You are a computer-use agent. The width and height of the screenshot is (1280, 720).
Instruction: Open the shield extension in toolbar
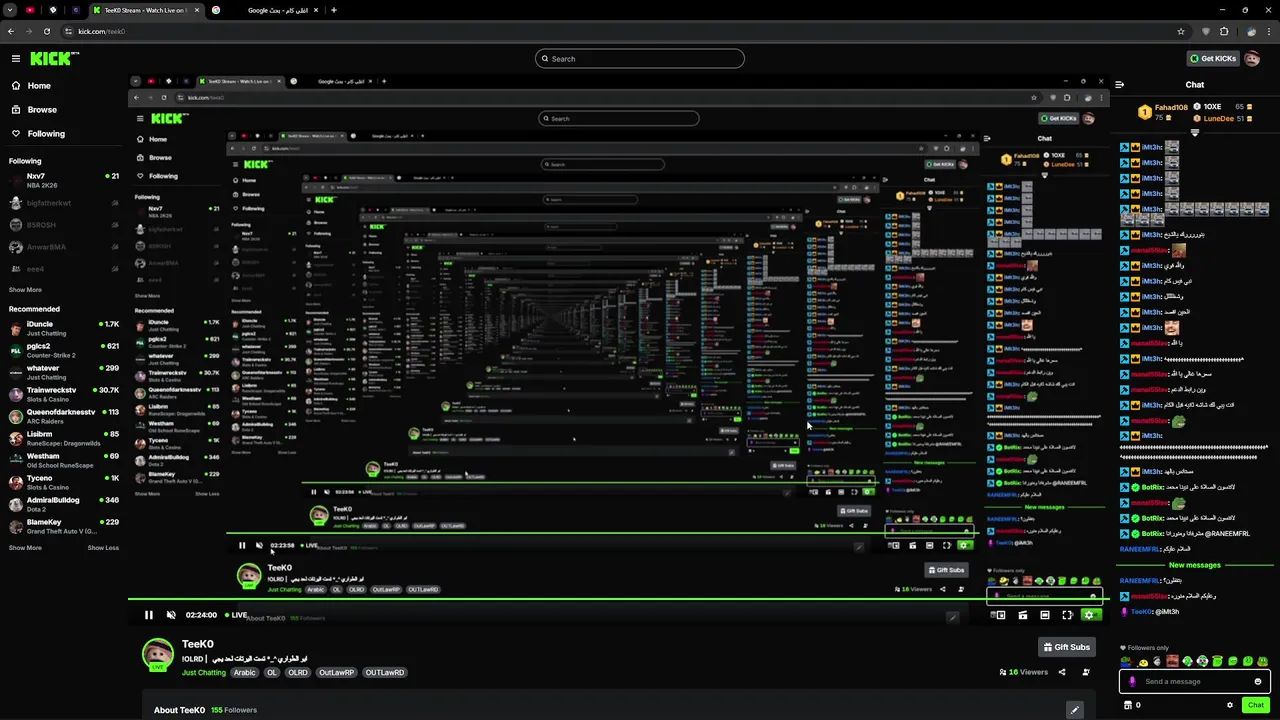point(1205,31)
